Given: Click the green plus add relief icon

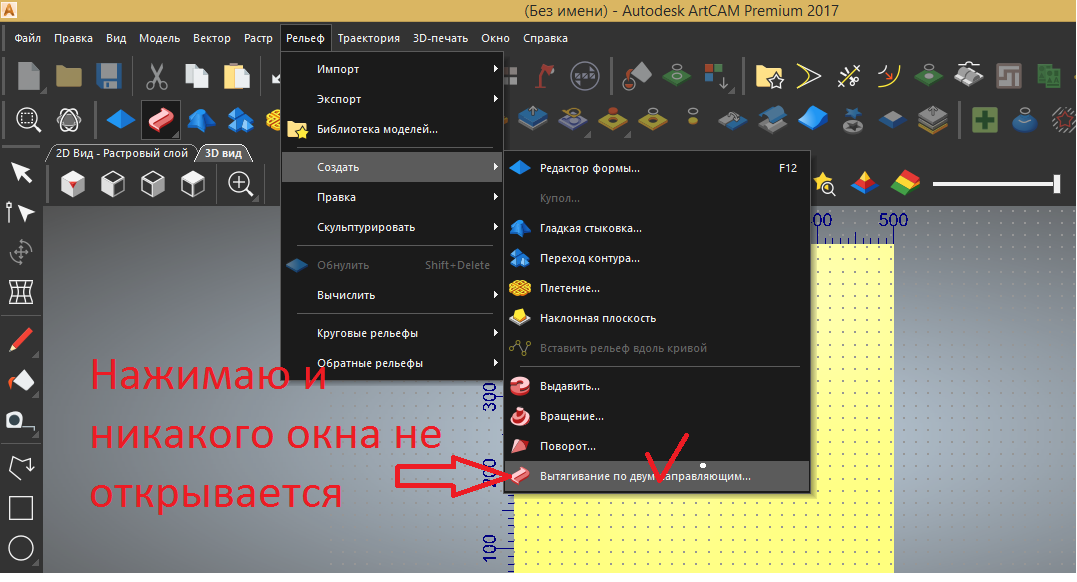Looking at the screenshot, I should click(x=985, y=120).
